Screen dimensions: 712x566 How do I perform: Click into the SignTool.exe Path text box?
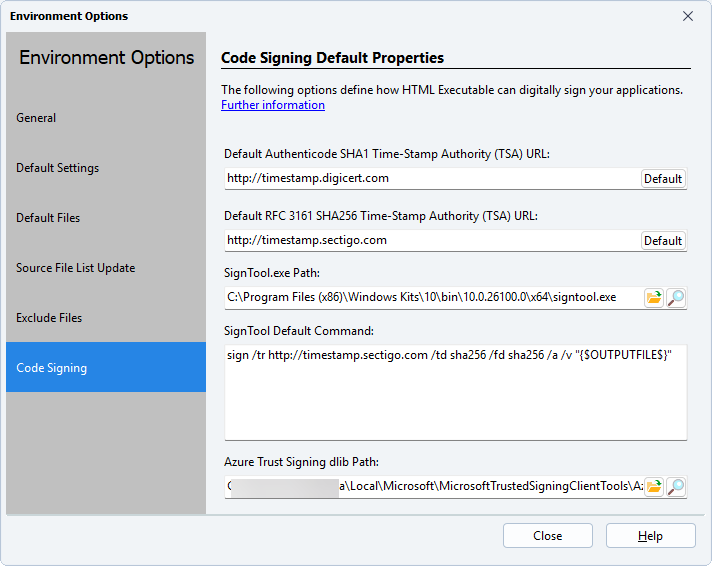[430, 297]
